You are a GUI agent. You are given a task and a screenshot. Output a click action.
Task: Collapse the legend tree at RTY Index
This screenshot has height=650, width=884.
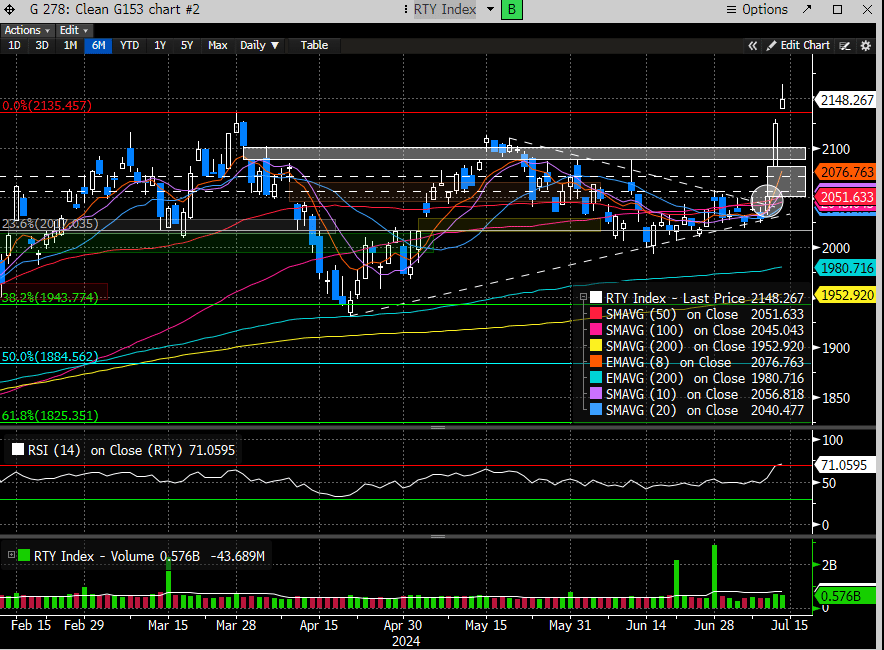tap(583, 298)
